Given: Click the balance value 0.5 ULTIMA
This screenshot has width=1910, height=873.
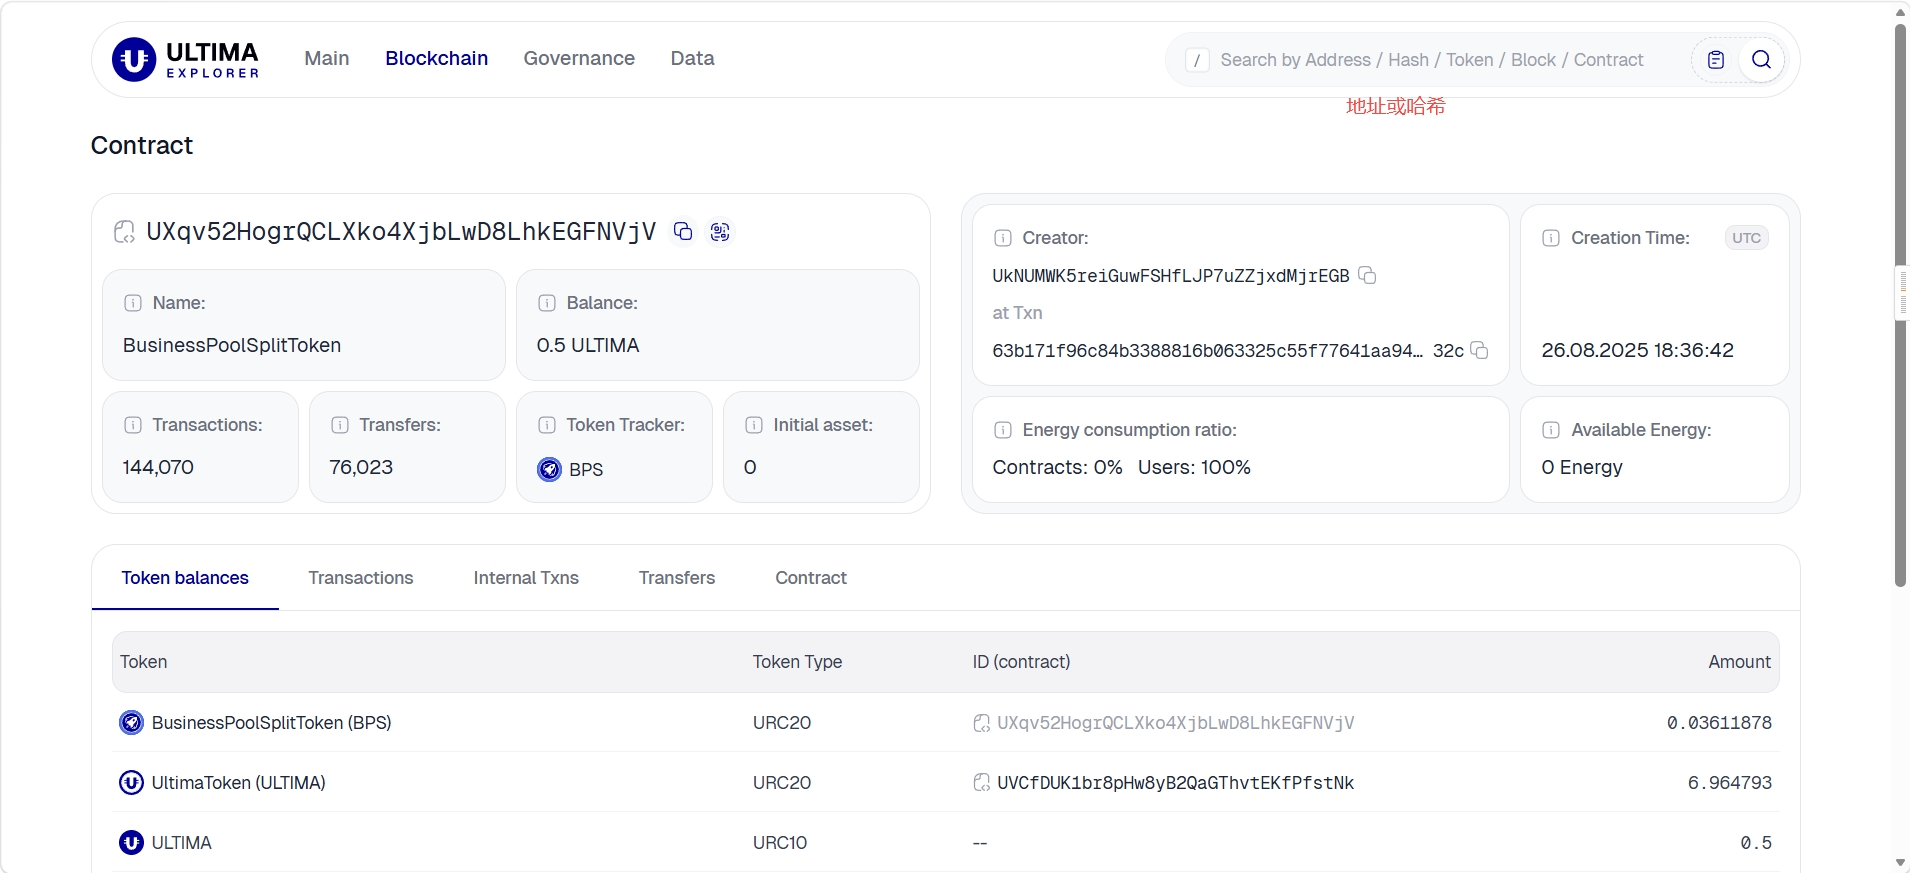Looking at the screenshot, I should click(588, 345).
